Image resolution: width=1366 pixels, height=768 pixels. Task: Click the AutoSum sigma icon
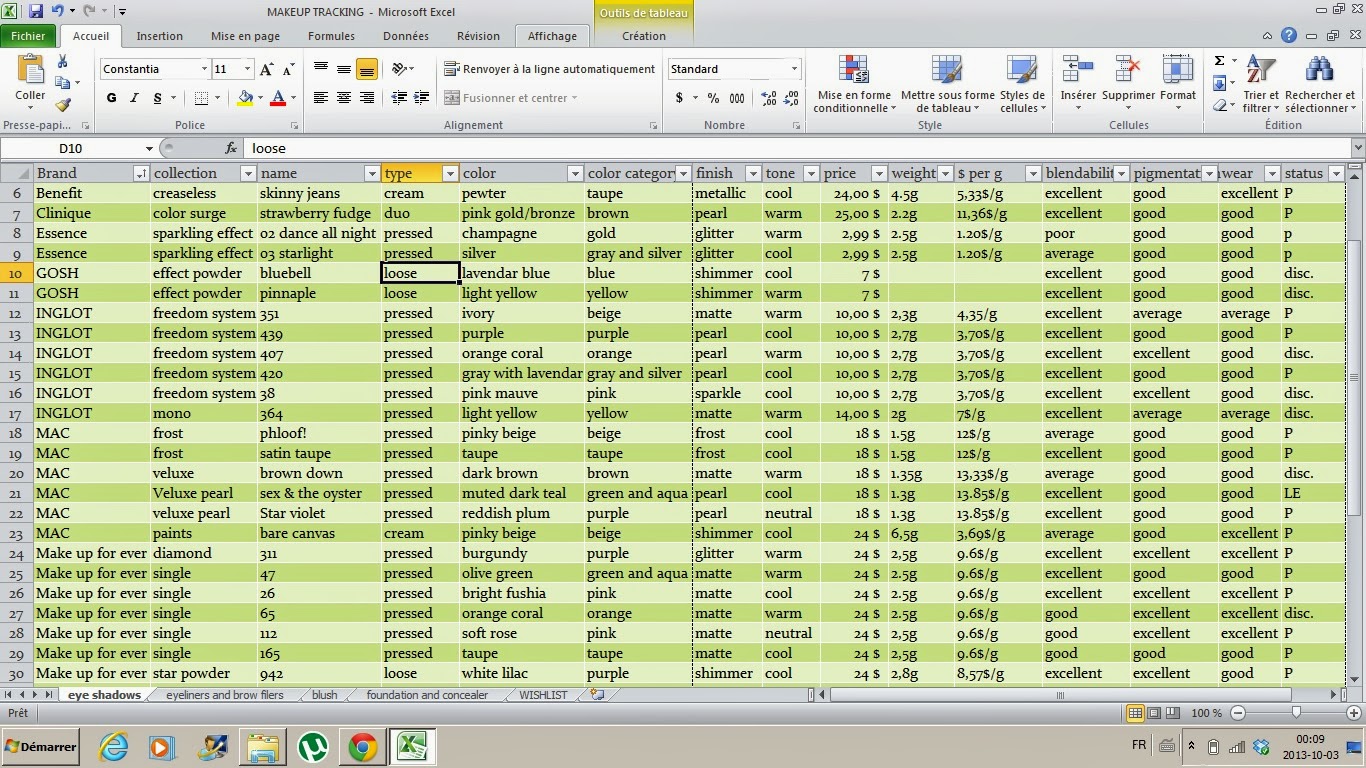[x=1219, y=61]
